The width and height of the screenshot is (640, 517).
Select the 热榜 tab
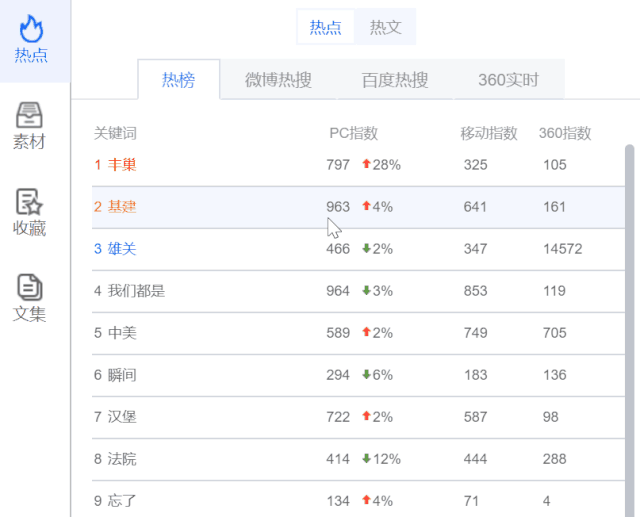tap(179, 80)
